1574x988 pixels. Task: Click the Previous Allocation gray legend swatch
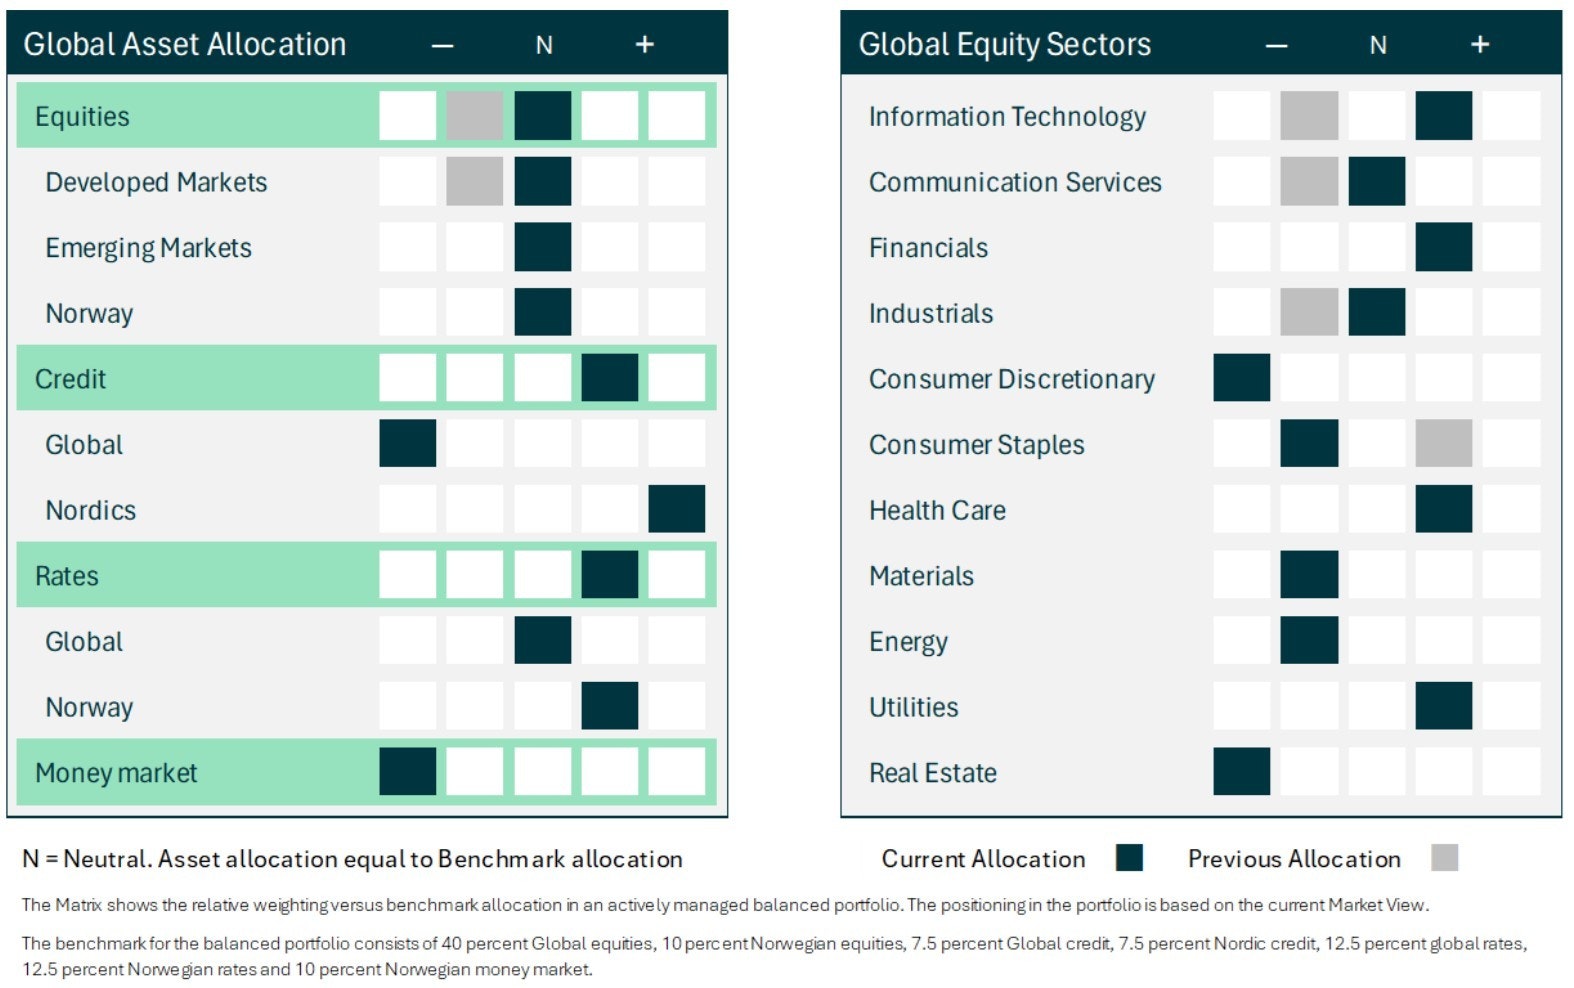pyautogui.click(x=1444, y=858)
